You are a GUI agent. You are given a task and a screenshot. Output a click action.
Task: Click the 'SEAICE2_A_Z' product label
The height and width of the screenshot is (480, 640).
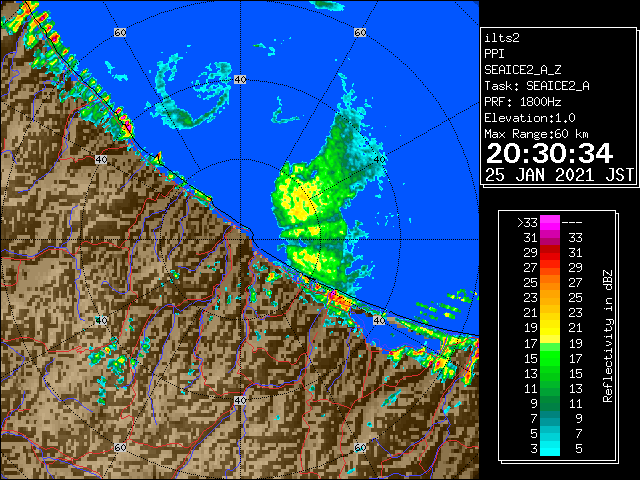click(522, 70)
